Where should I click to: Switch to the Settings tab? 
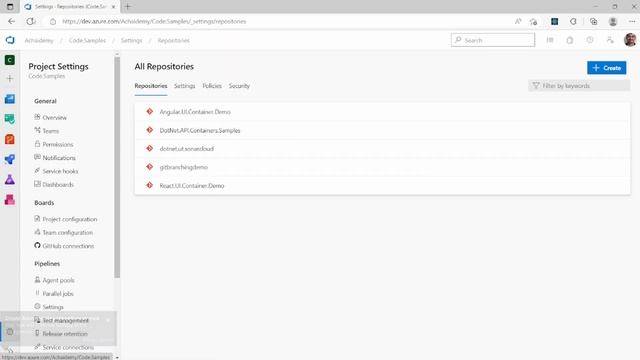click(184, 86)
